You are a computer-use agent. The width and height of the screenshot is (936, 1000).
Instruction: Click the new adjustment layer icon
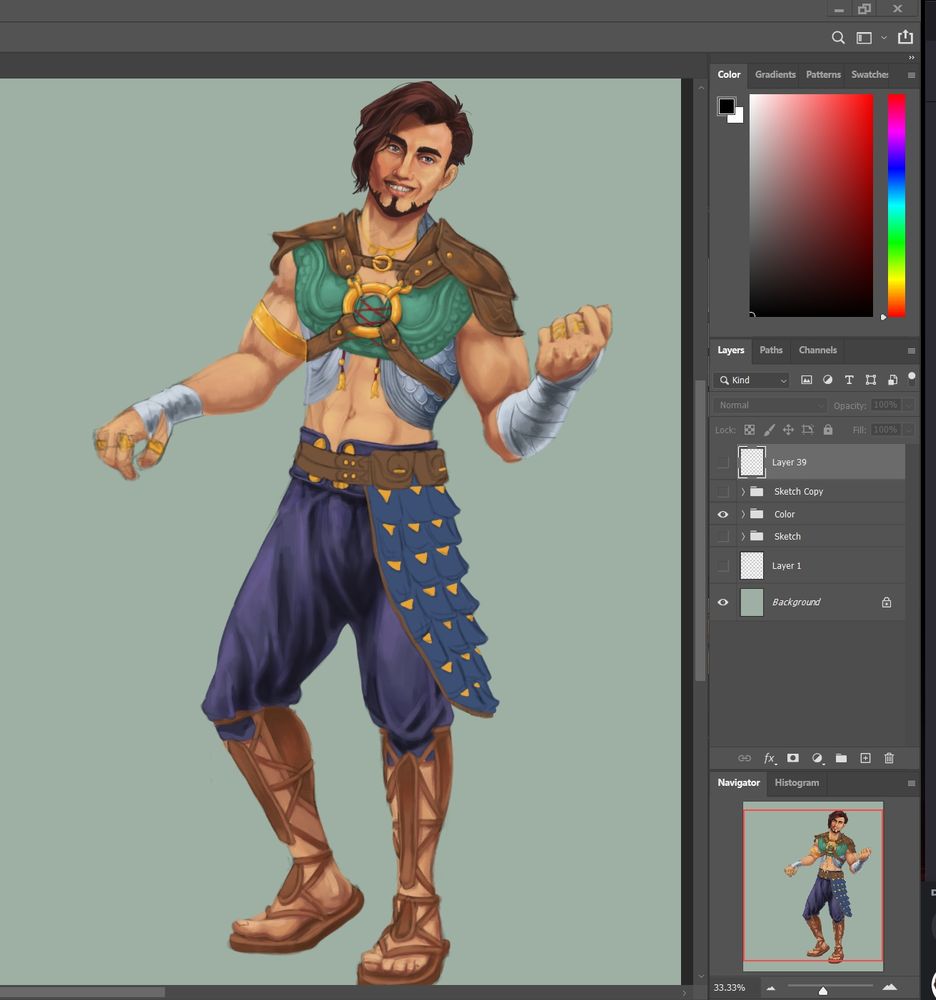pyautogui.click(x=817, y=759)
